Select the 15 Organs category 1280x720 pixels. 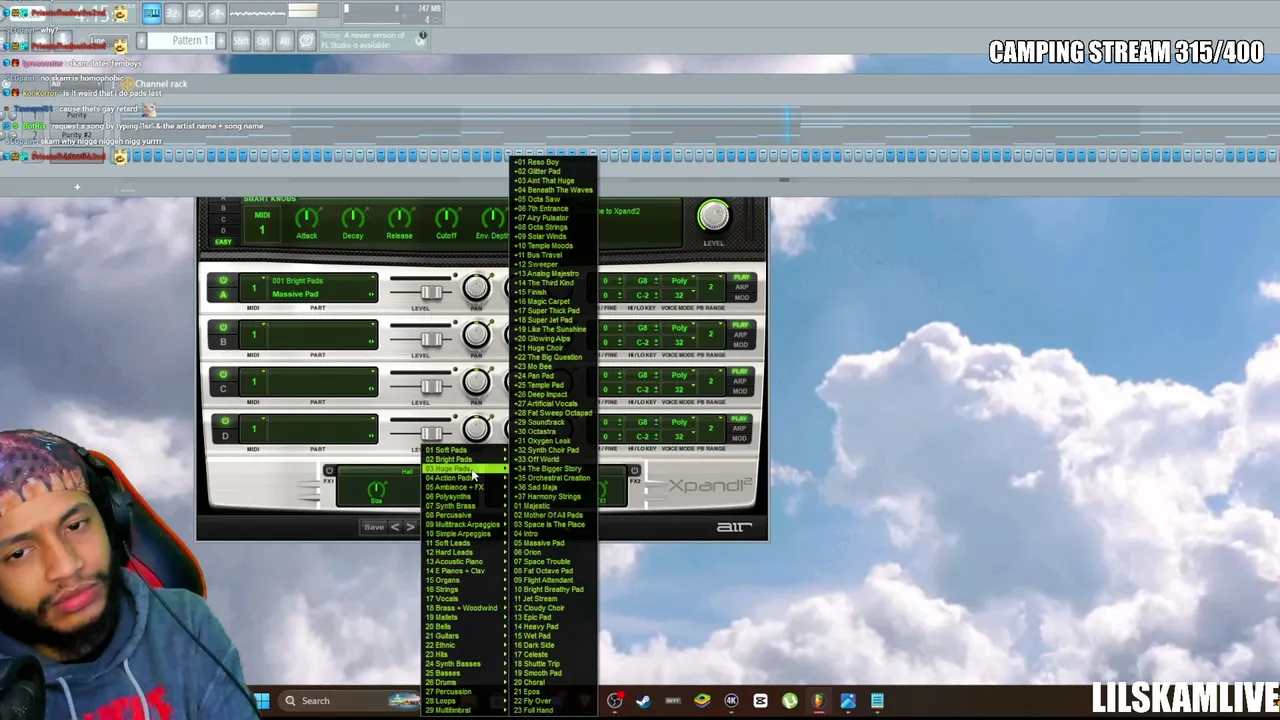(x=465, y=580)
